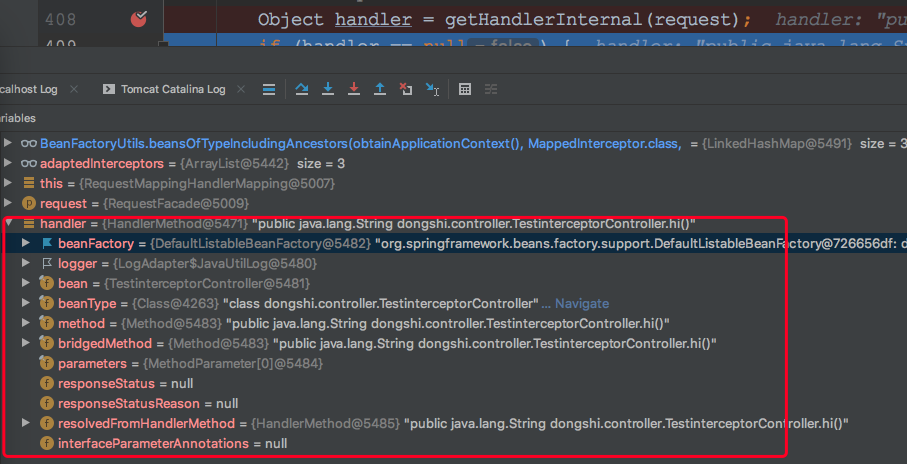Expand the beanType field
The image size is (907, 464).
[x=25, y=303]
